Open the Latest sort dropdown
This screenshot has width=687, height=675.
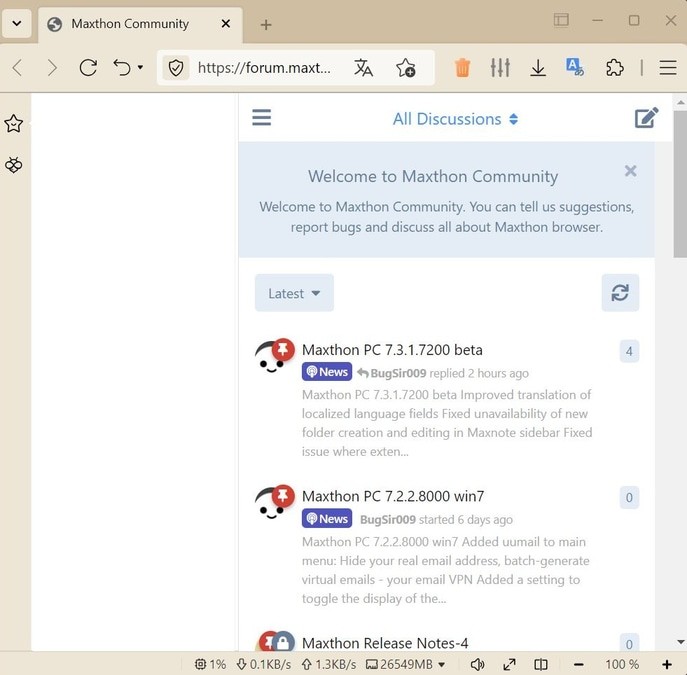tap(294, 293)
